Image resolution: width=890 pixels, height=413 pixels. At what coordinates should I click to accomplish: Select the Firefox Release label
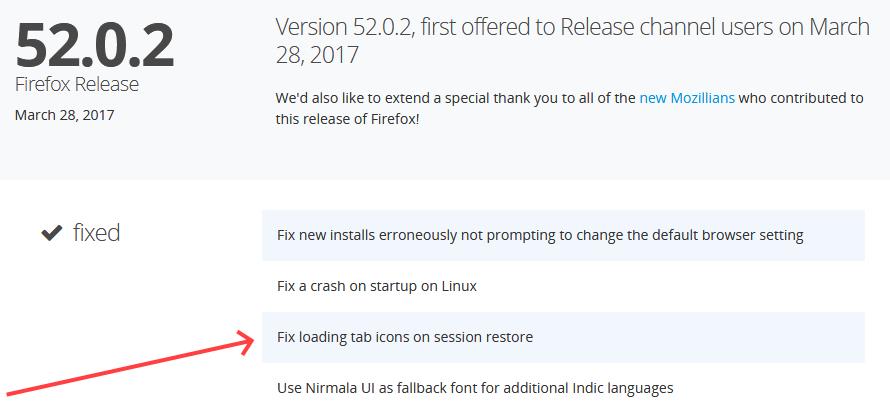(77, 84)
